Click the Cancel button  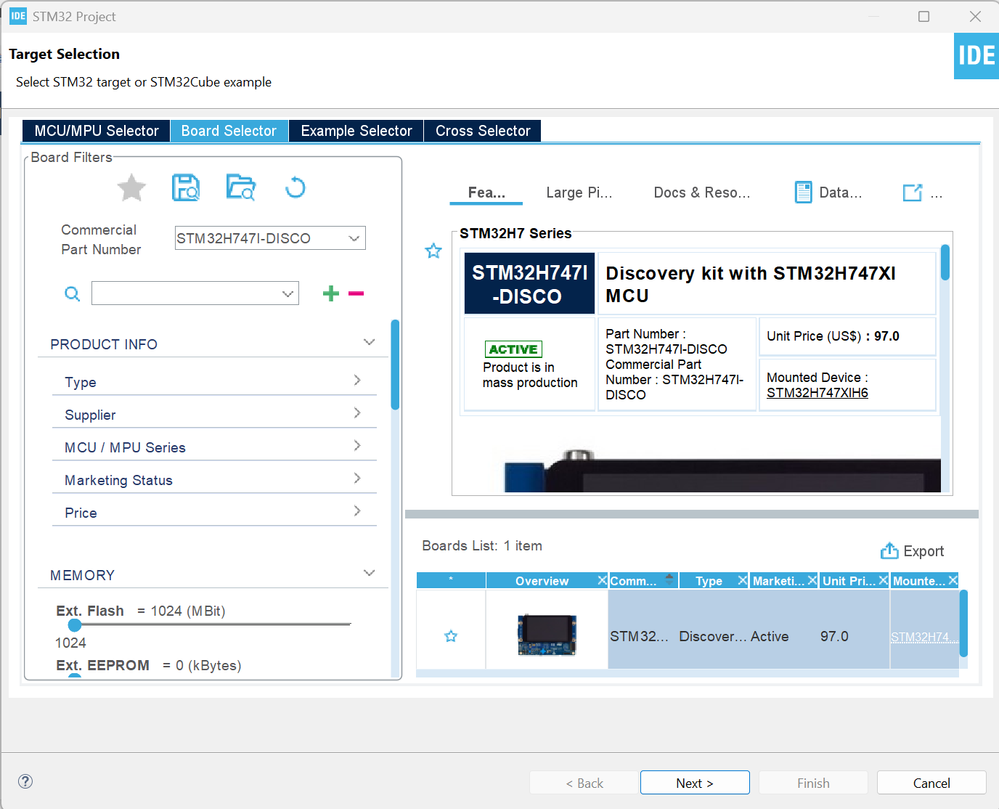[931, 783]
